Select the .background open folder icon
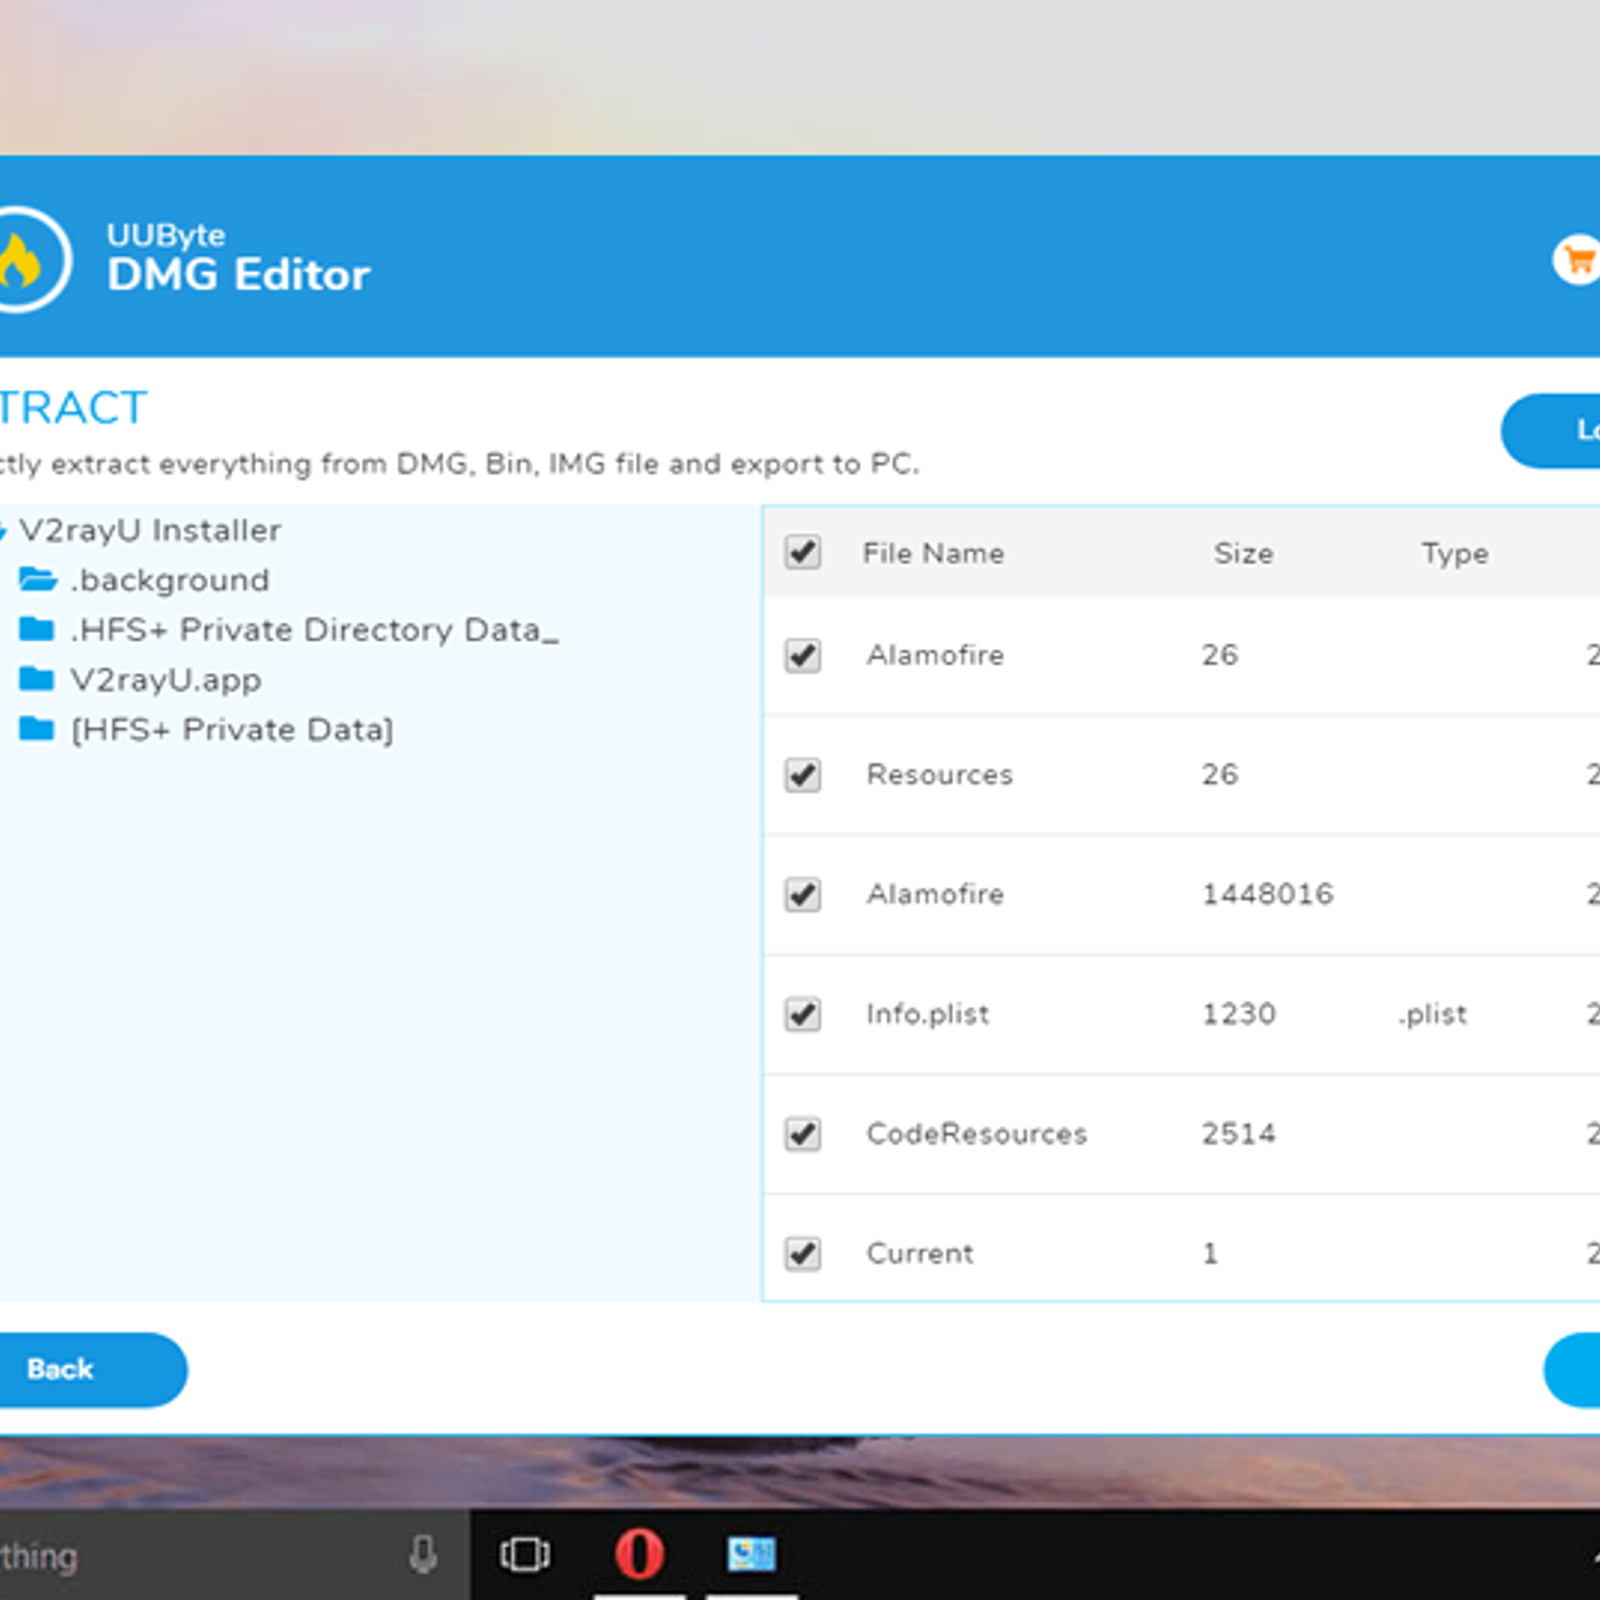The image size is (1600, 1600). pyautogui.click(x=38, y=579)
